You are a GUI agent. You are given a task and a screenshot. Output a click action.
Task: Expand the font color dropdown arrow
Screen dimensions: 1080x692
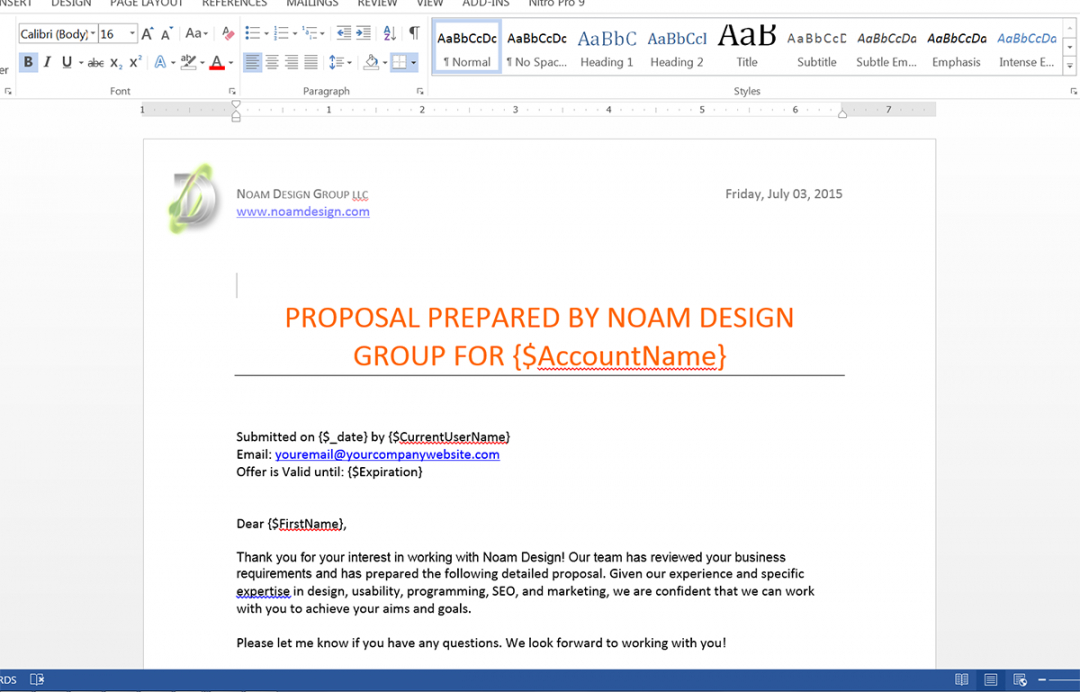pos(231,63)
